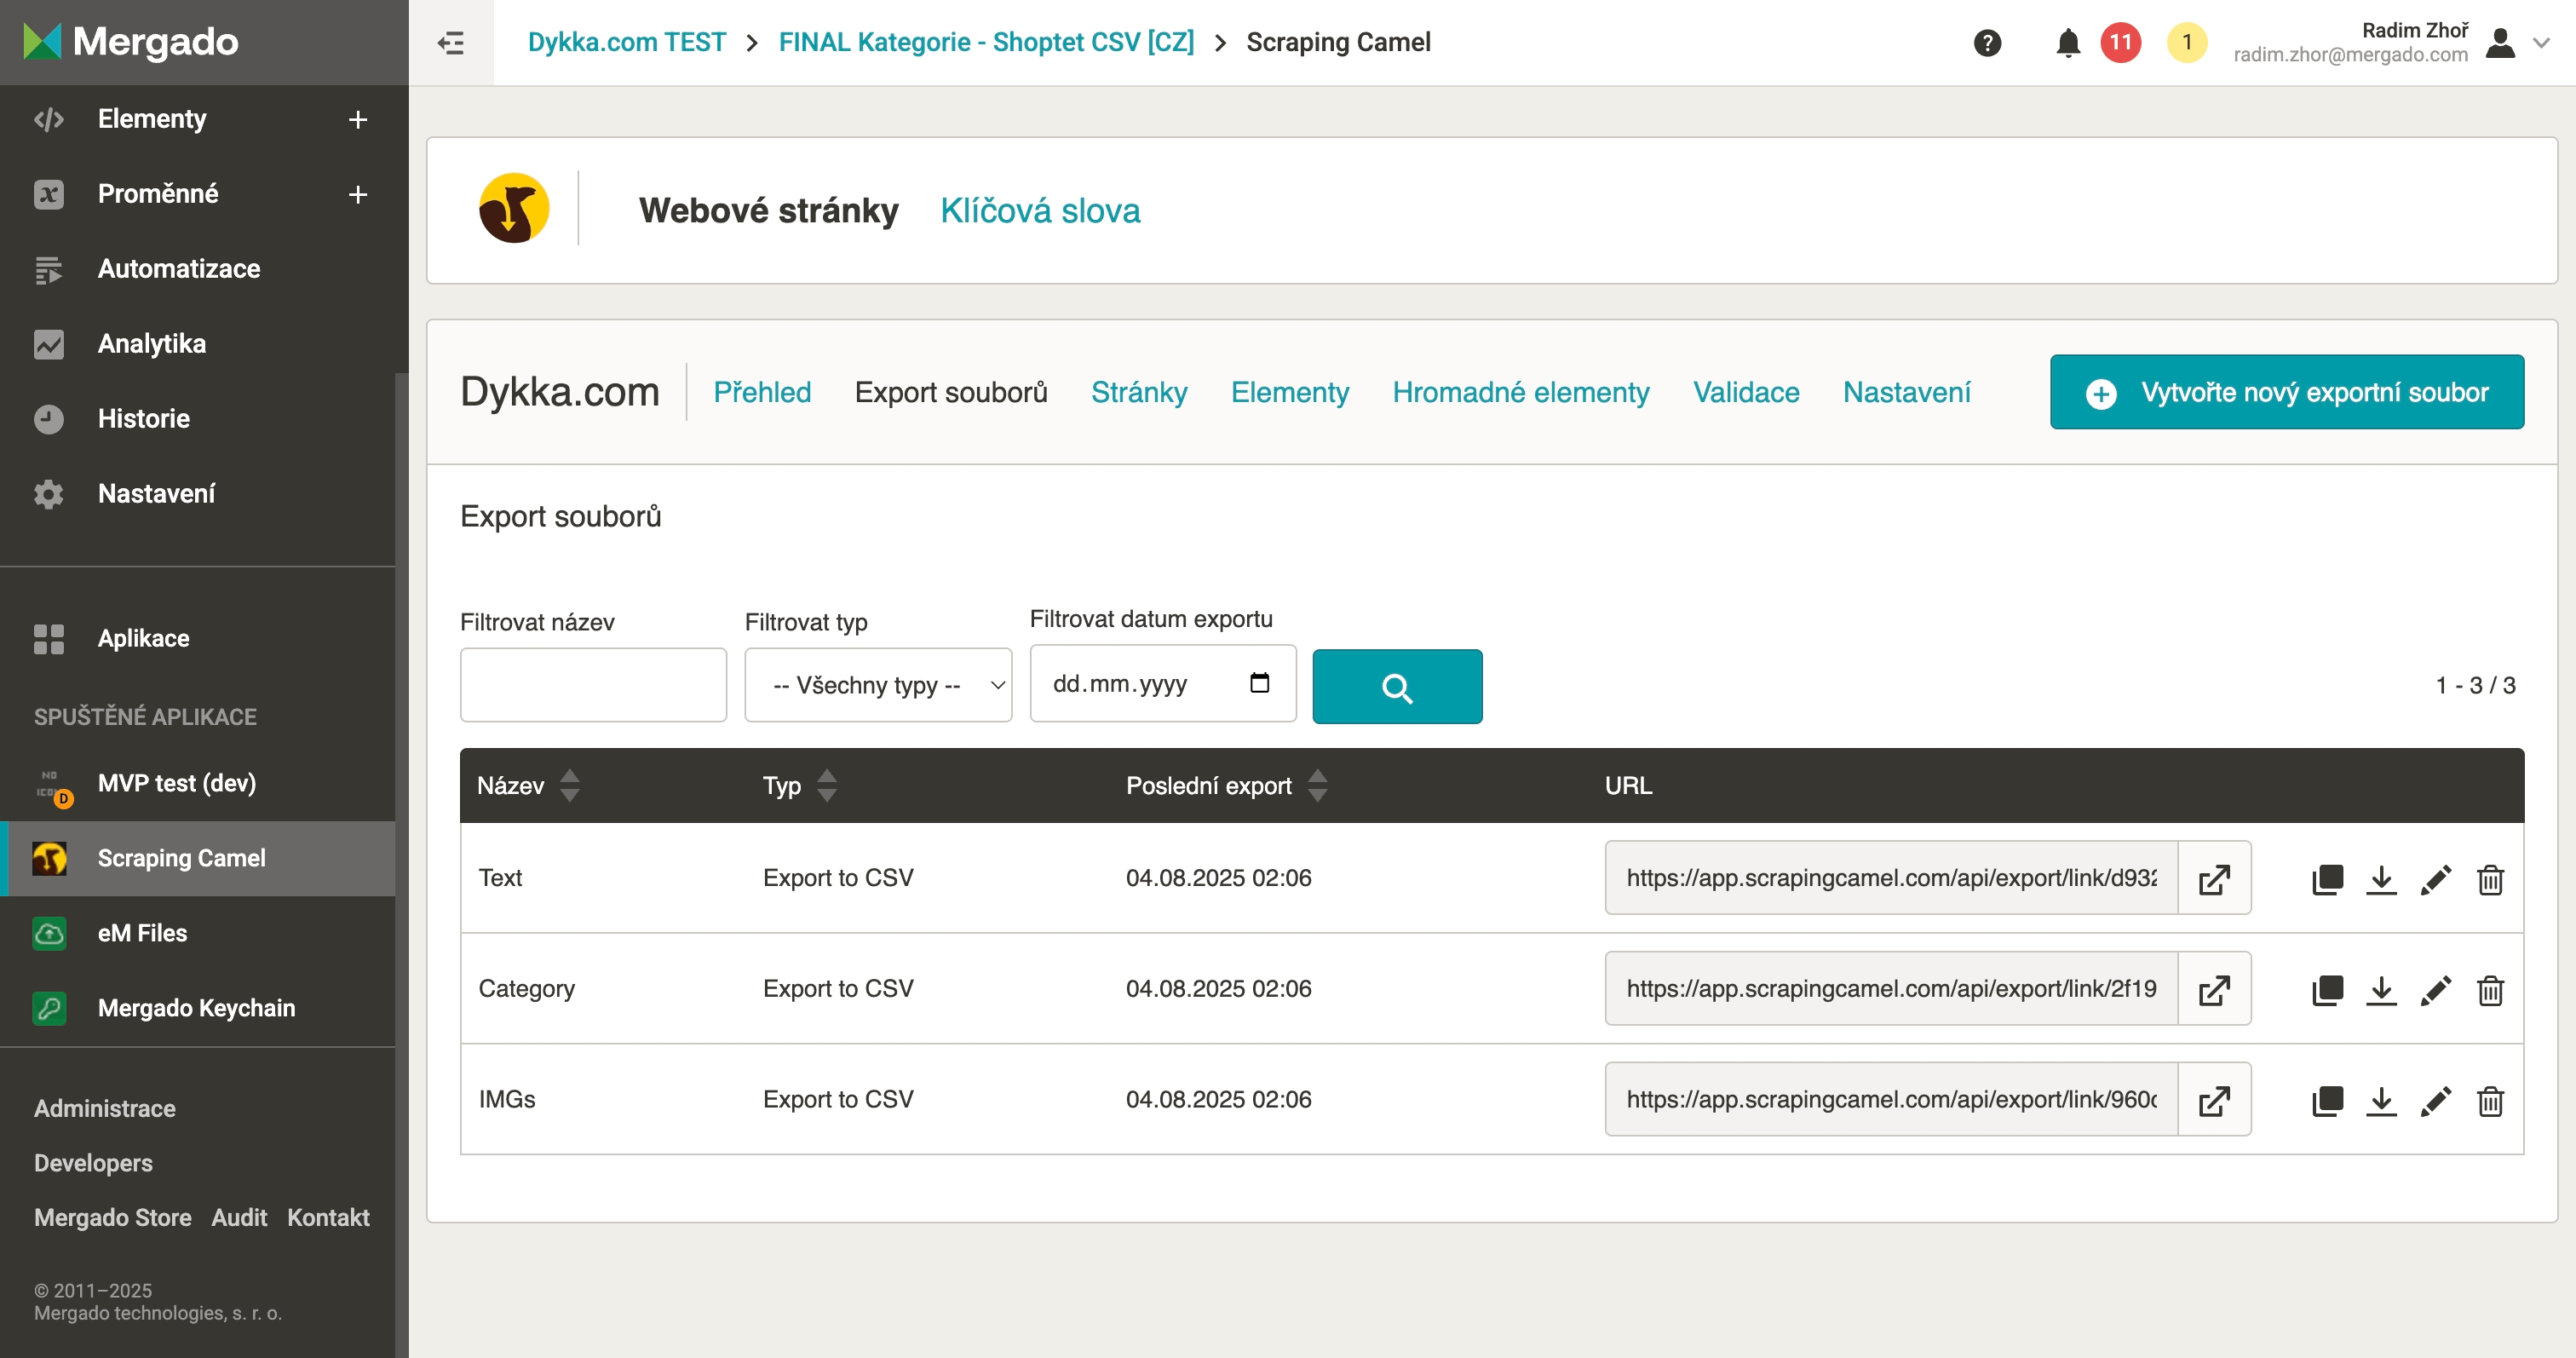This screenshot has height=1358, width=2576.
Task: Copy the Category export URL
Action: (2327, 990)
